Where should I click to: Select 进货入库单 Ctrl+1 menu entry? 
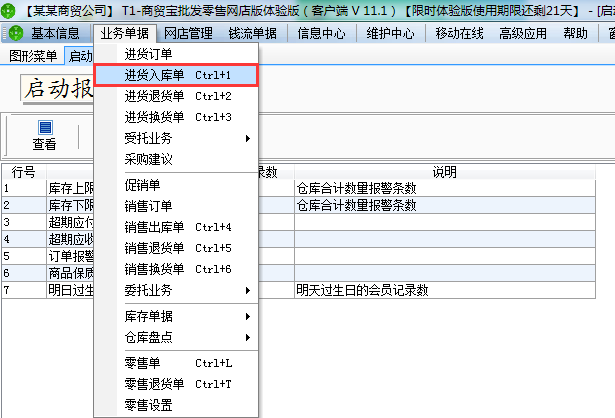tap(176, 75)
